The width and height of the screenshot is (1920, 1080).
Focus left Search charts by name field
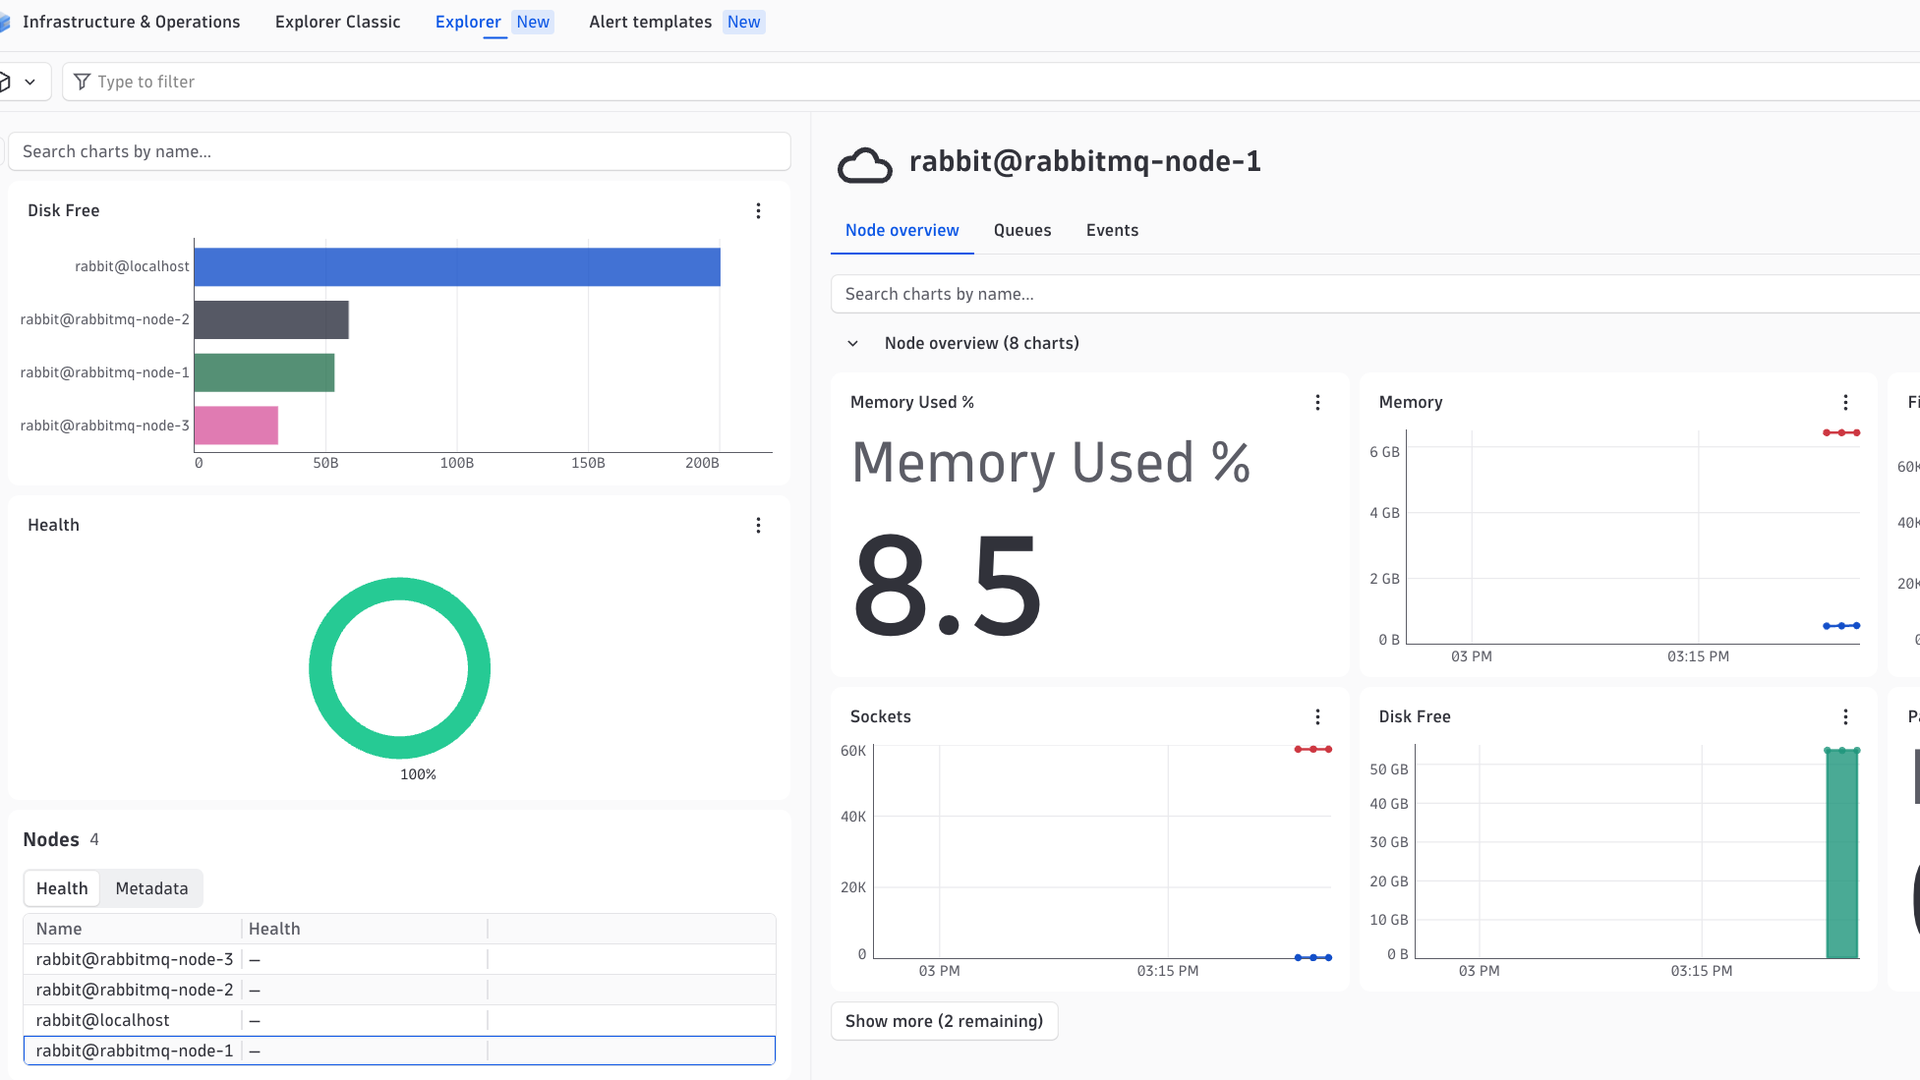click(x=399, y=152)
